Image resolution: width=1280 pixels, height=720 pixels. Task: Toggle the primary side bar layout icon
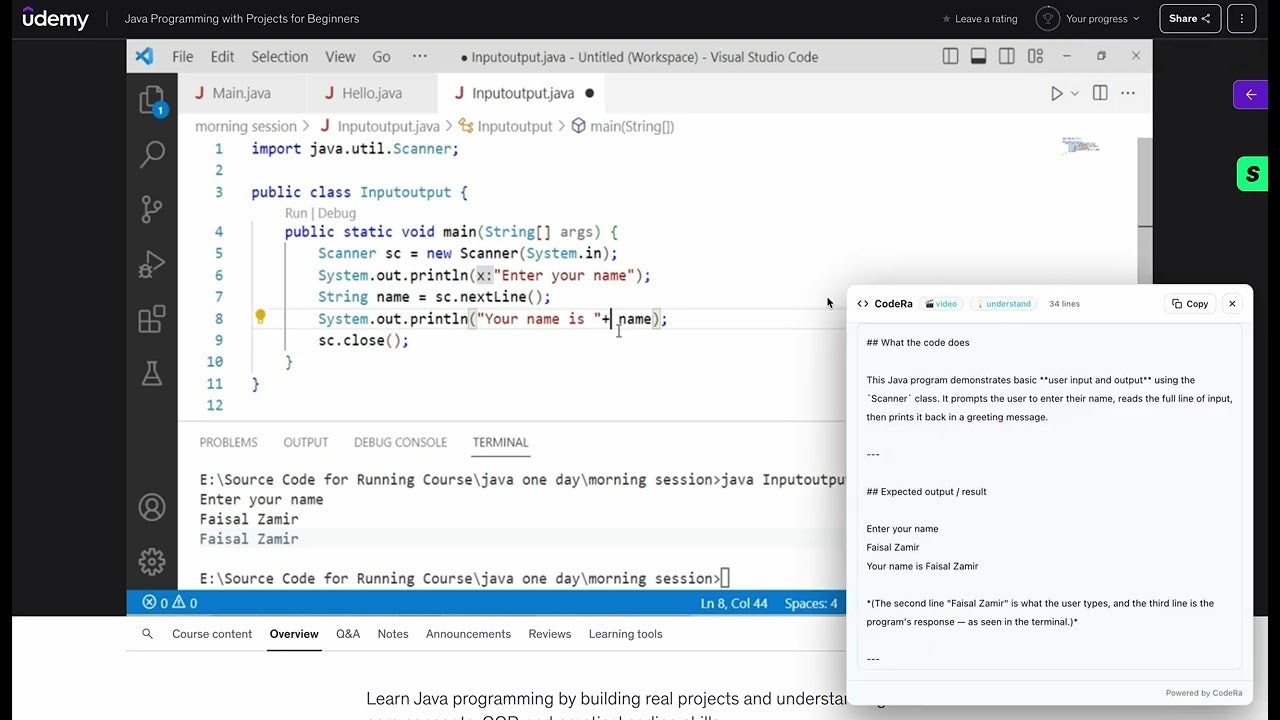pyautogui.click(x=951, y=57)
